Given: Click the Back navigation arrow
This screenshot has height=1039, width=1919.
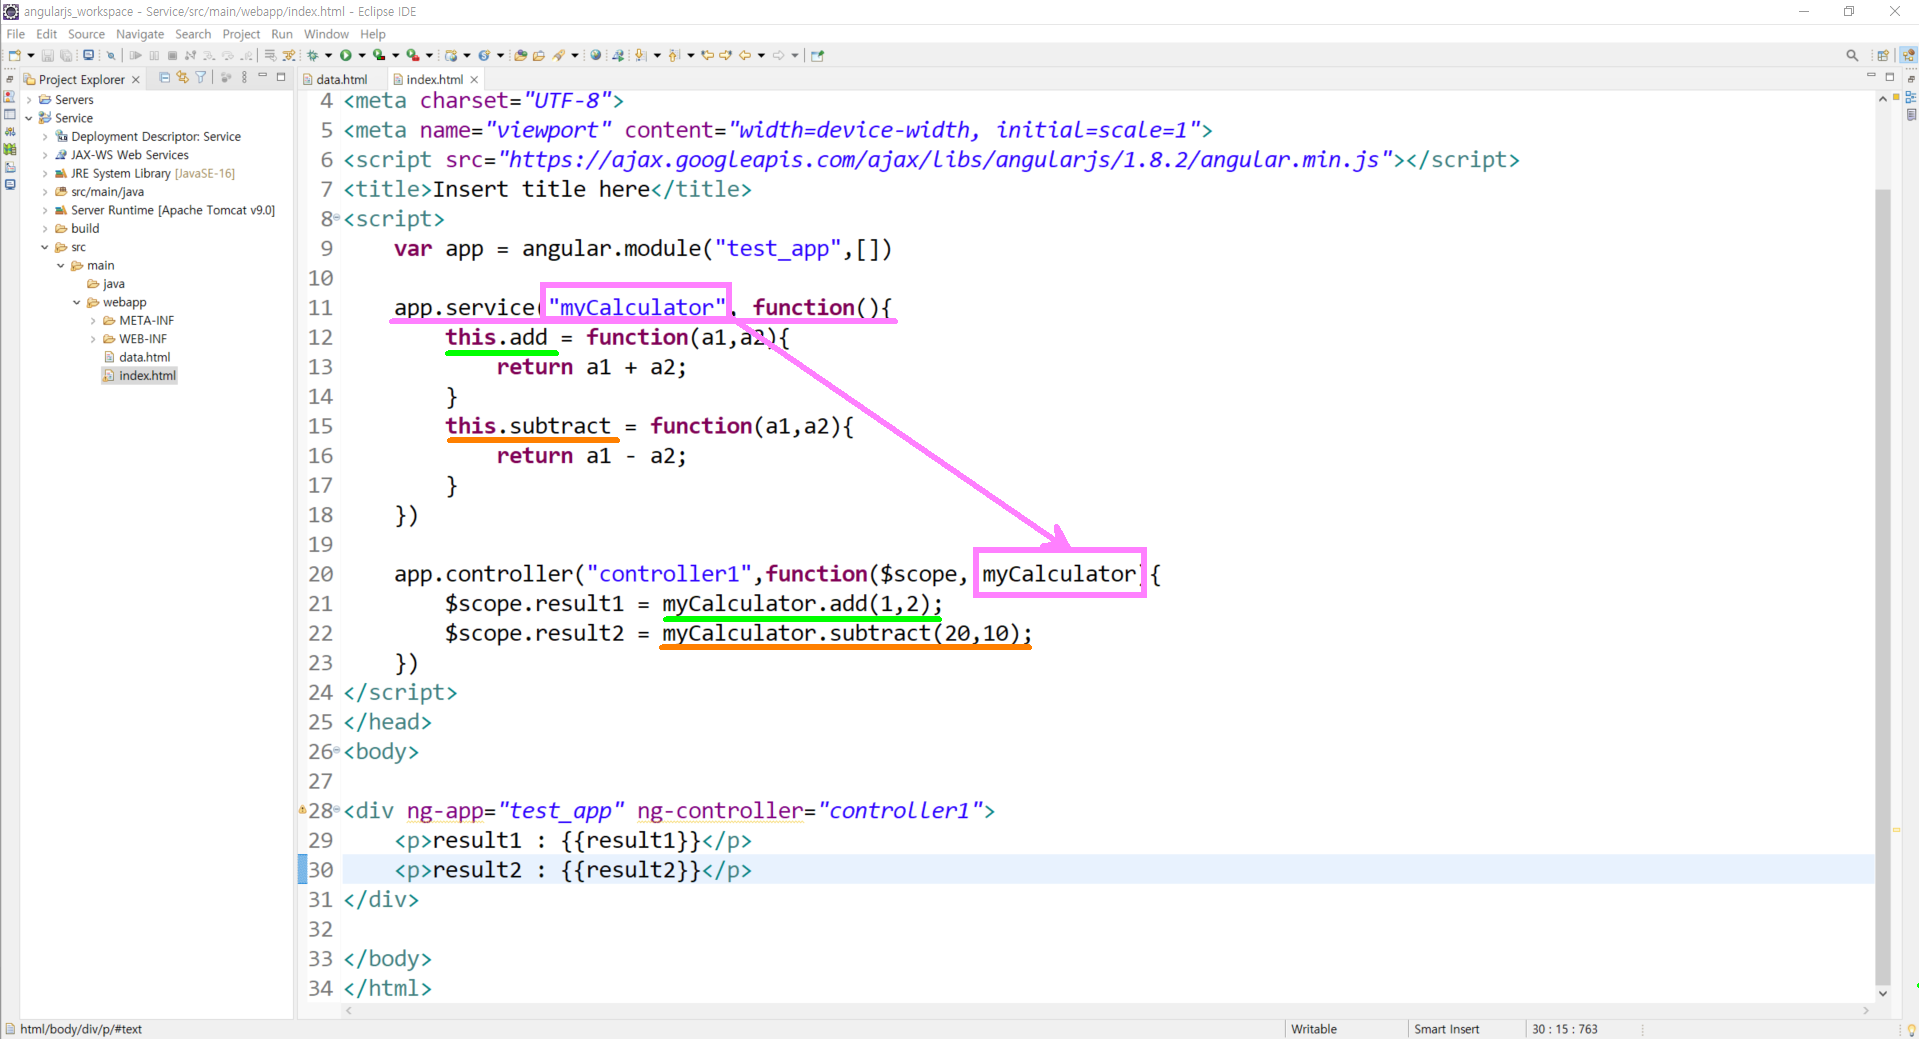Looking at the screenshot, I should click(x=745, y=55).
